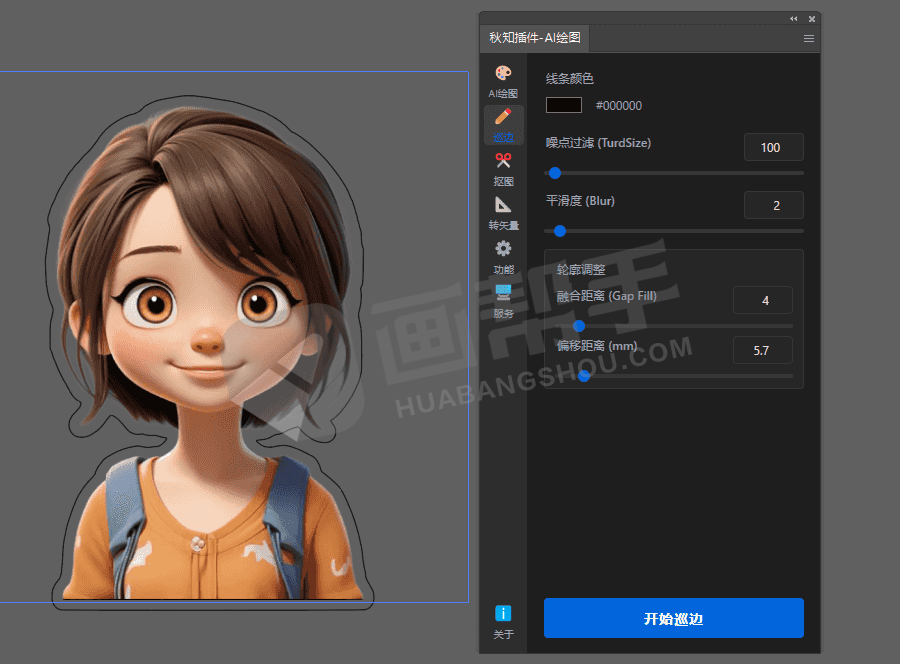900x664 pixels.
Task: Click the 噪点过滤 (TurdSize) value field
Action: tap(773, 147)
